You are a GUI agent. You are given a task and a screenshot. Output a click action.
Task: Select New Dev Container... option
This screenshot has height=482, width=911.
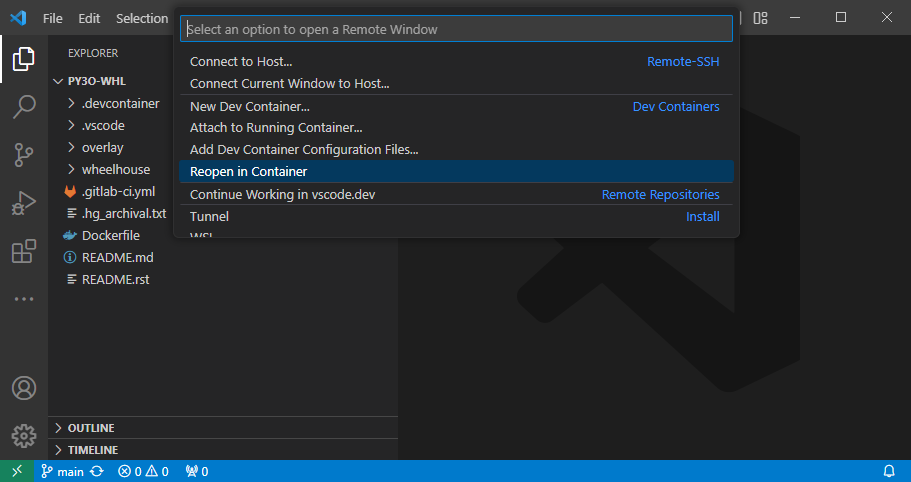(456, 106)
